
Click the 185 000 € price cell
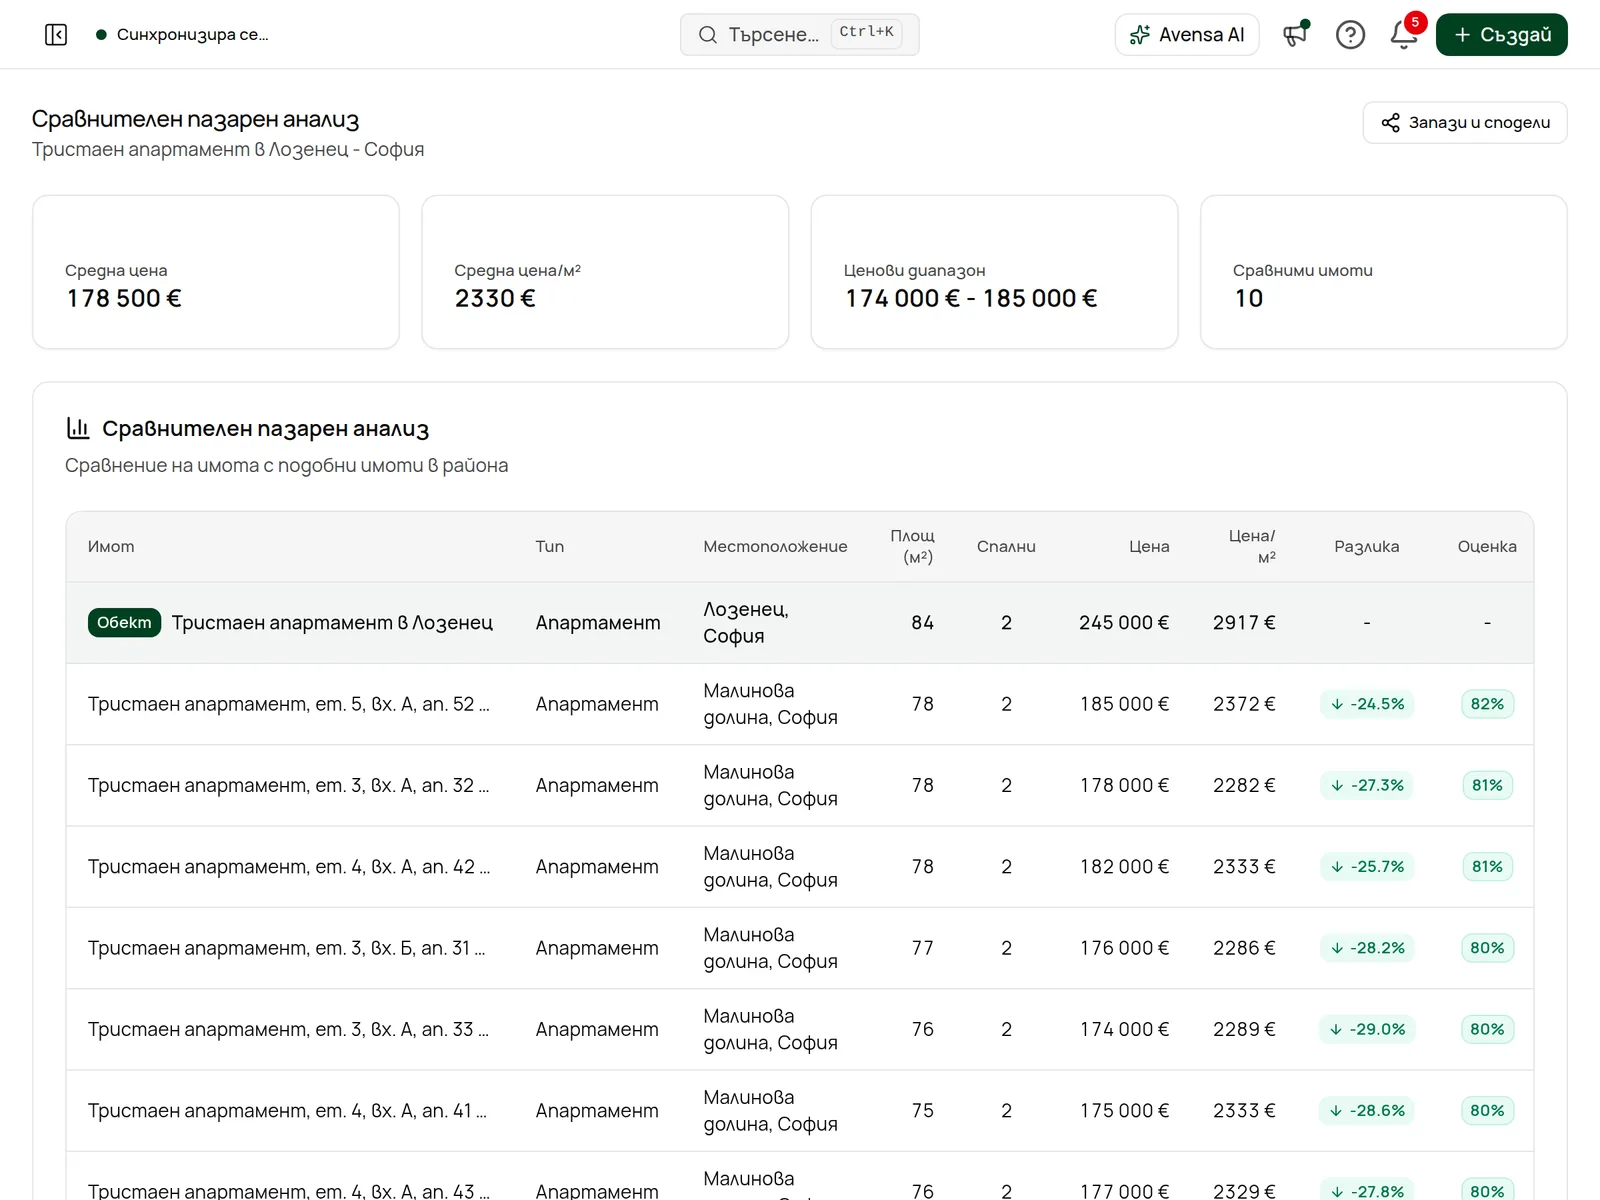(x=1124, y=704)
